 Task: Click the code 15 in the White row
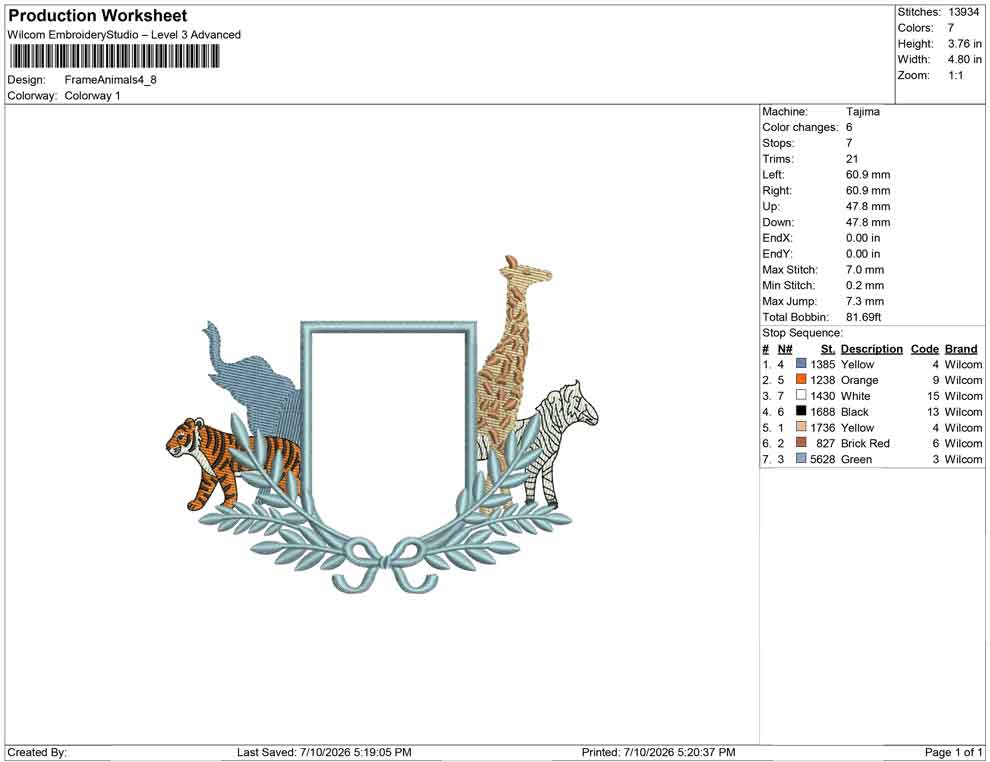point(933,396)
